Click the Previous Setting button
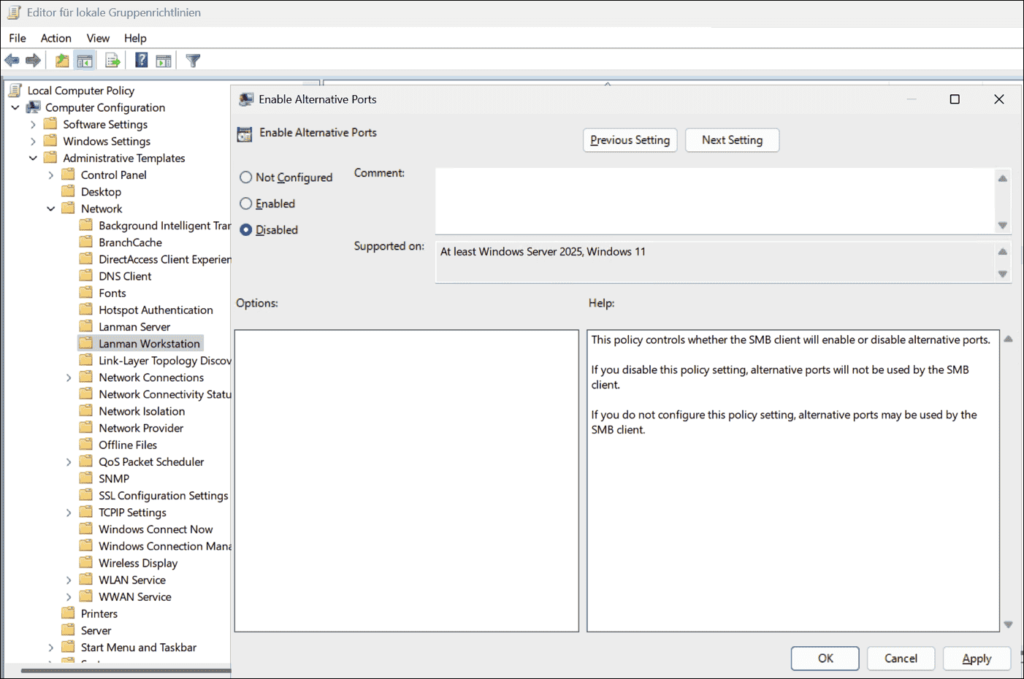This screenshot has height=679, width=1024. (630, 140)
